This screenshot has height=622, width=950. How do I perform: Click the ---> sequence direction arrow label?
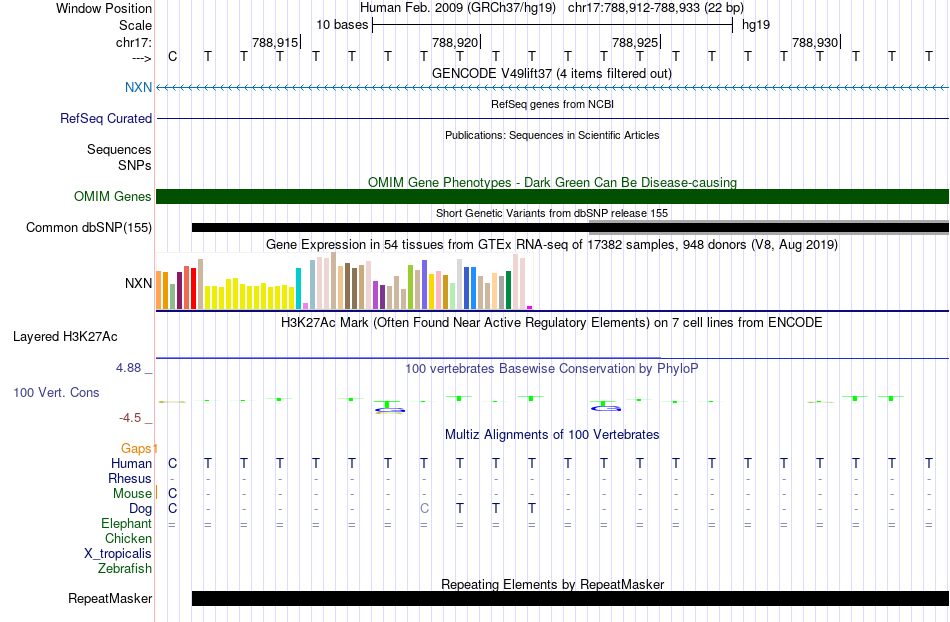(141, 58)
